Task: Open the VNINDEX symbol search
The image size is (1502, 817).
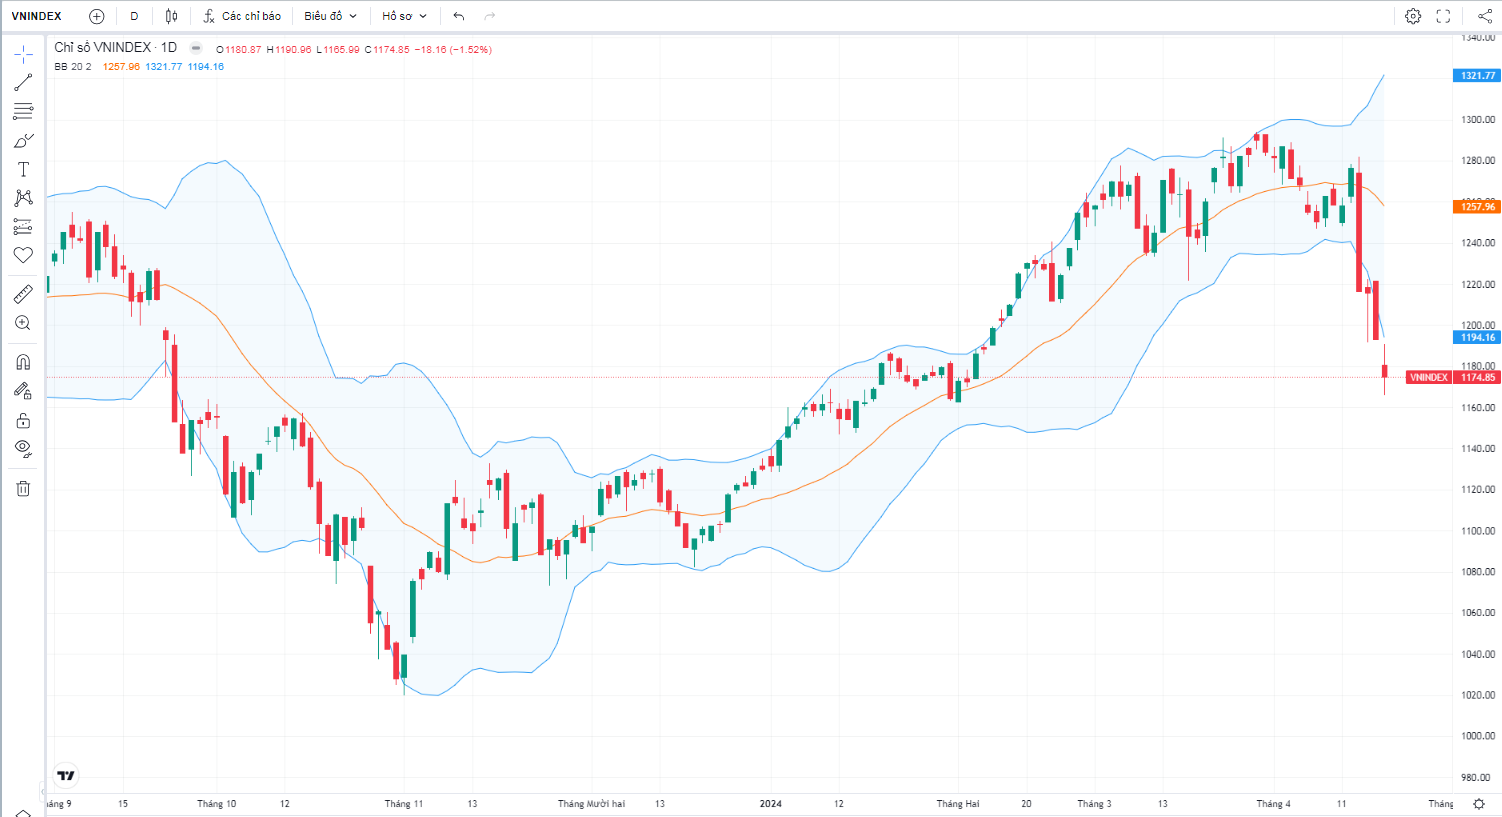Action: click(37, 16)
